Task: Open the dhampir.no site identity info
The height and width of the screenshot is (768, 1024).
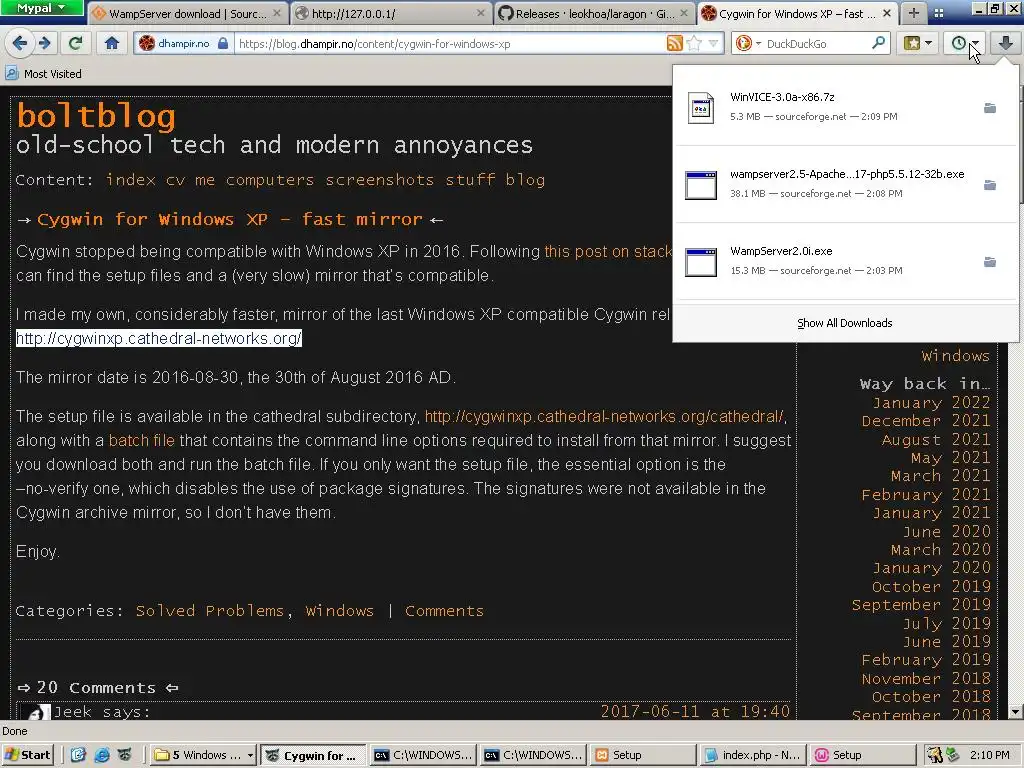Action: point(183,44)
